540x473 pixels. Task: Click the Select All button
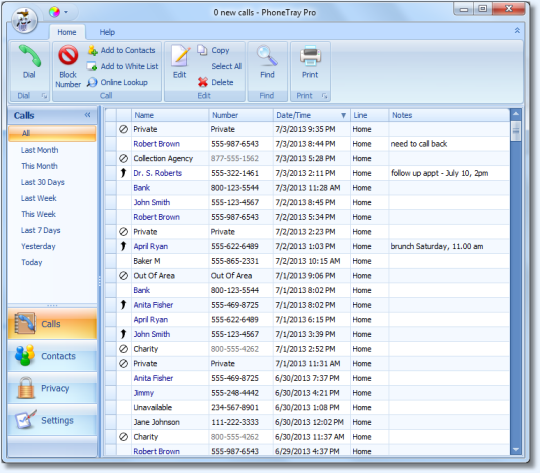click(x=227, y=66)
